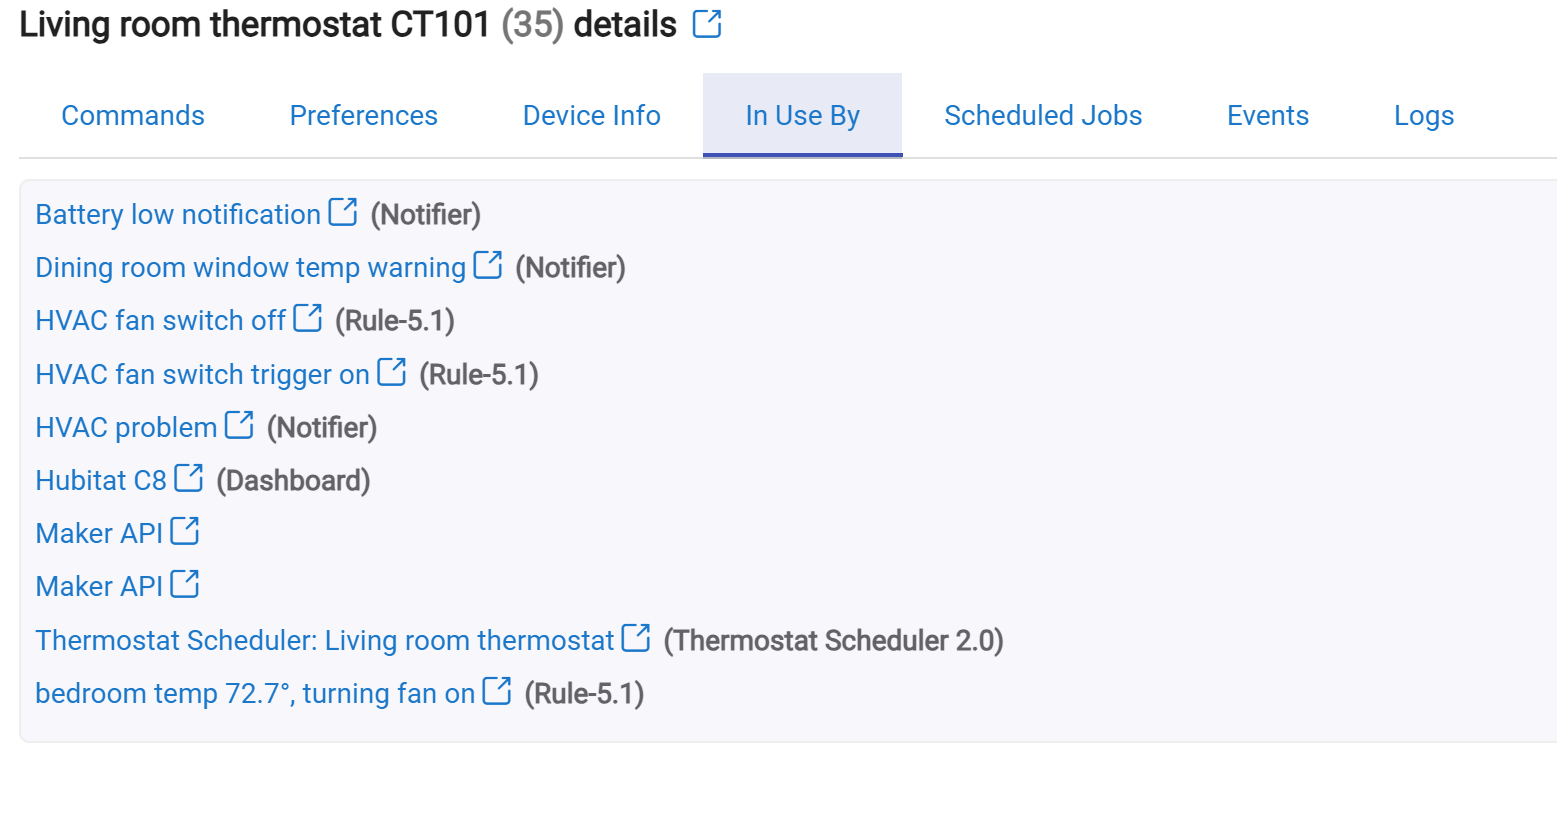Viewport: 1557px width, 820px height.
Task: View the Scheduled Jobs tab
Action: pos(1043,116)
